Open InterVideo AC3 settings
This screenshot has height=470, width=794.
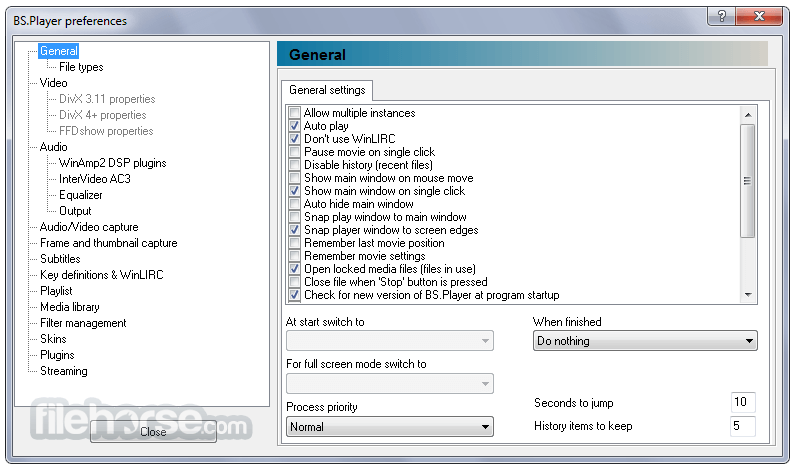[x=95, y=179]
